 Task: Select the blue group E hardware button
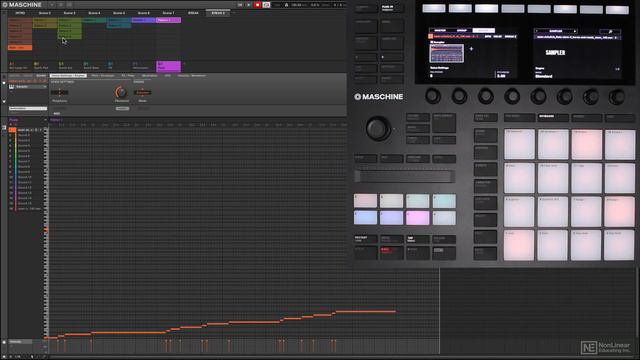(365, 218)
